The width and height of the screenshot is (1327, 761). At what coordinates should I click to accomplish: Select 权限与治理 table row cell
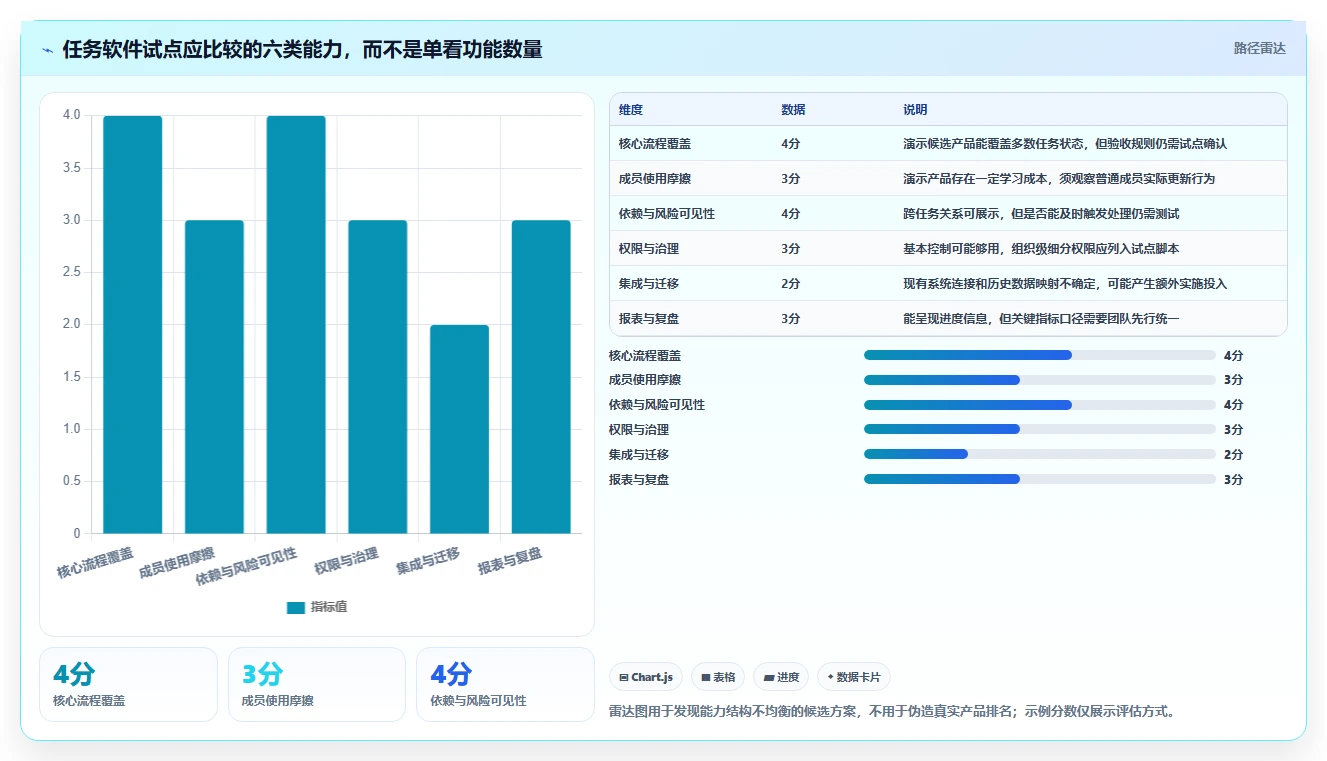click(649, 249)
